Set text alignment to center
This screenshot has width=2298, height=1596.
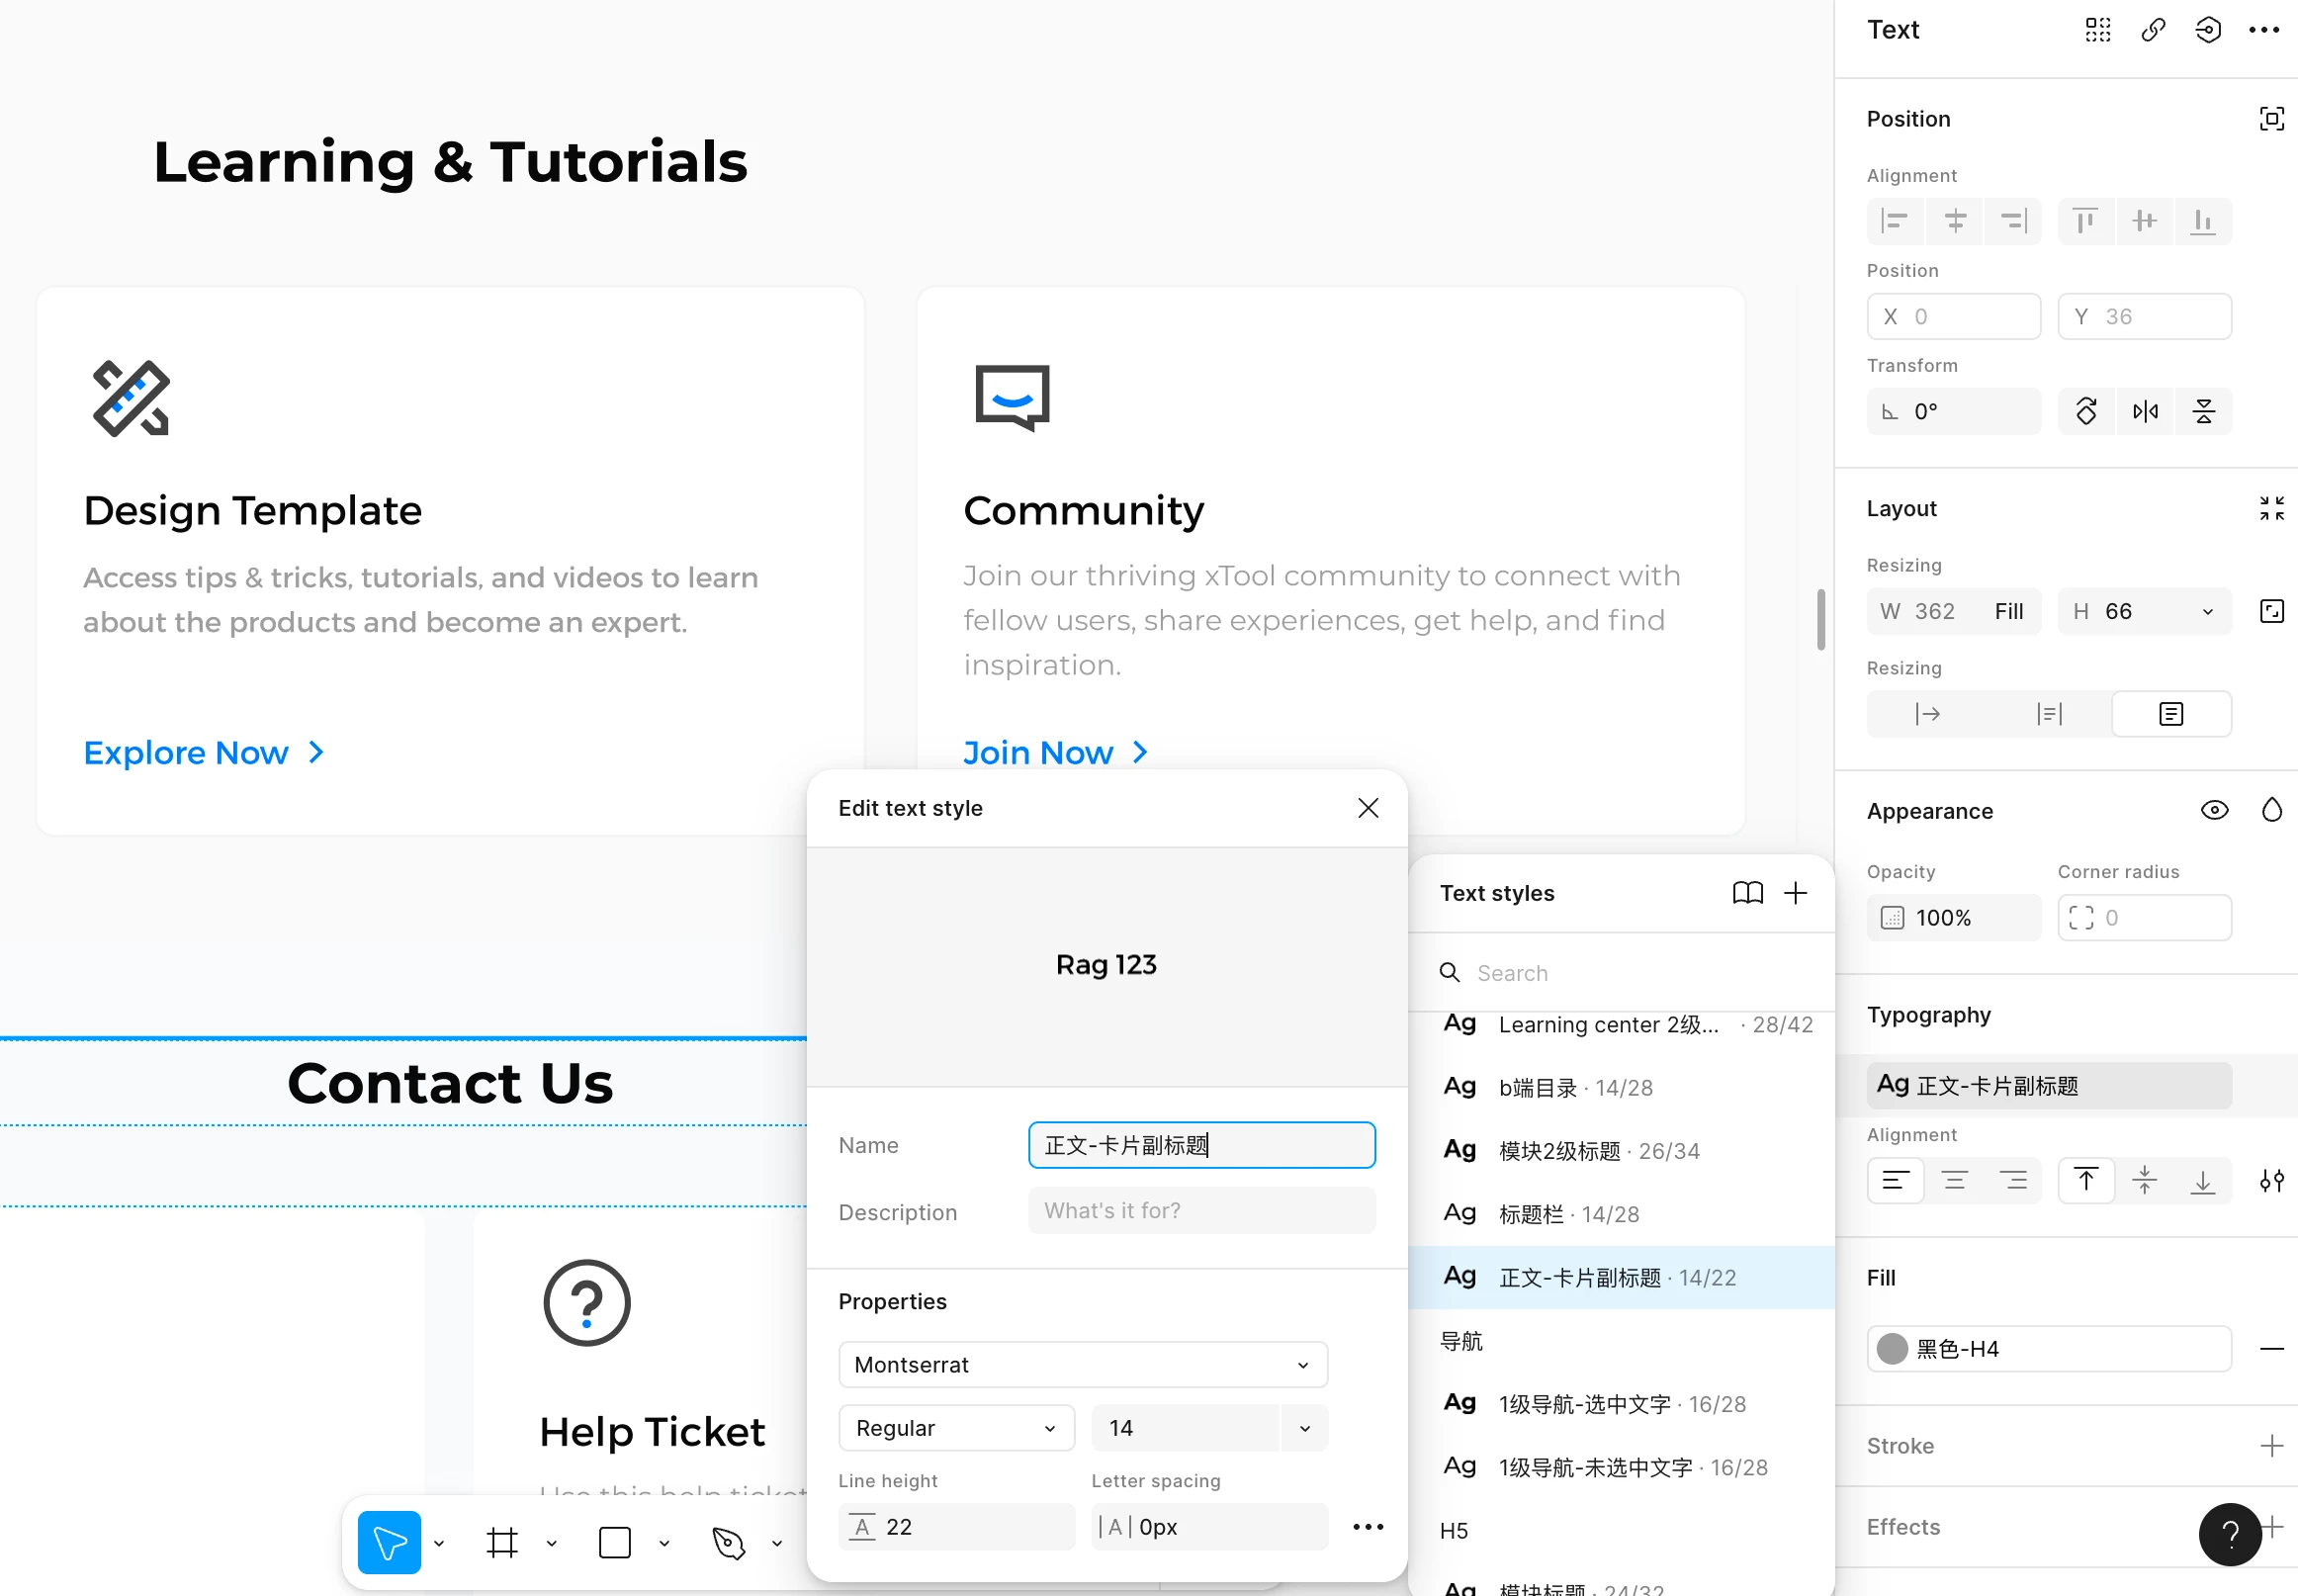[x=1954, y=1181]
